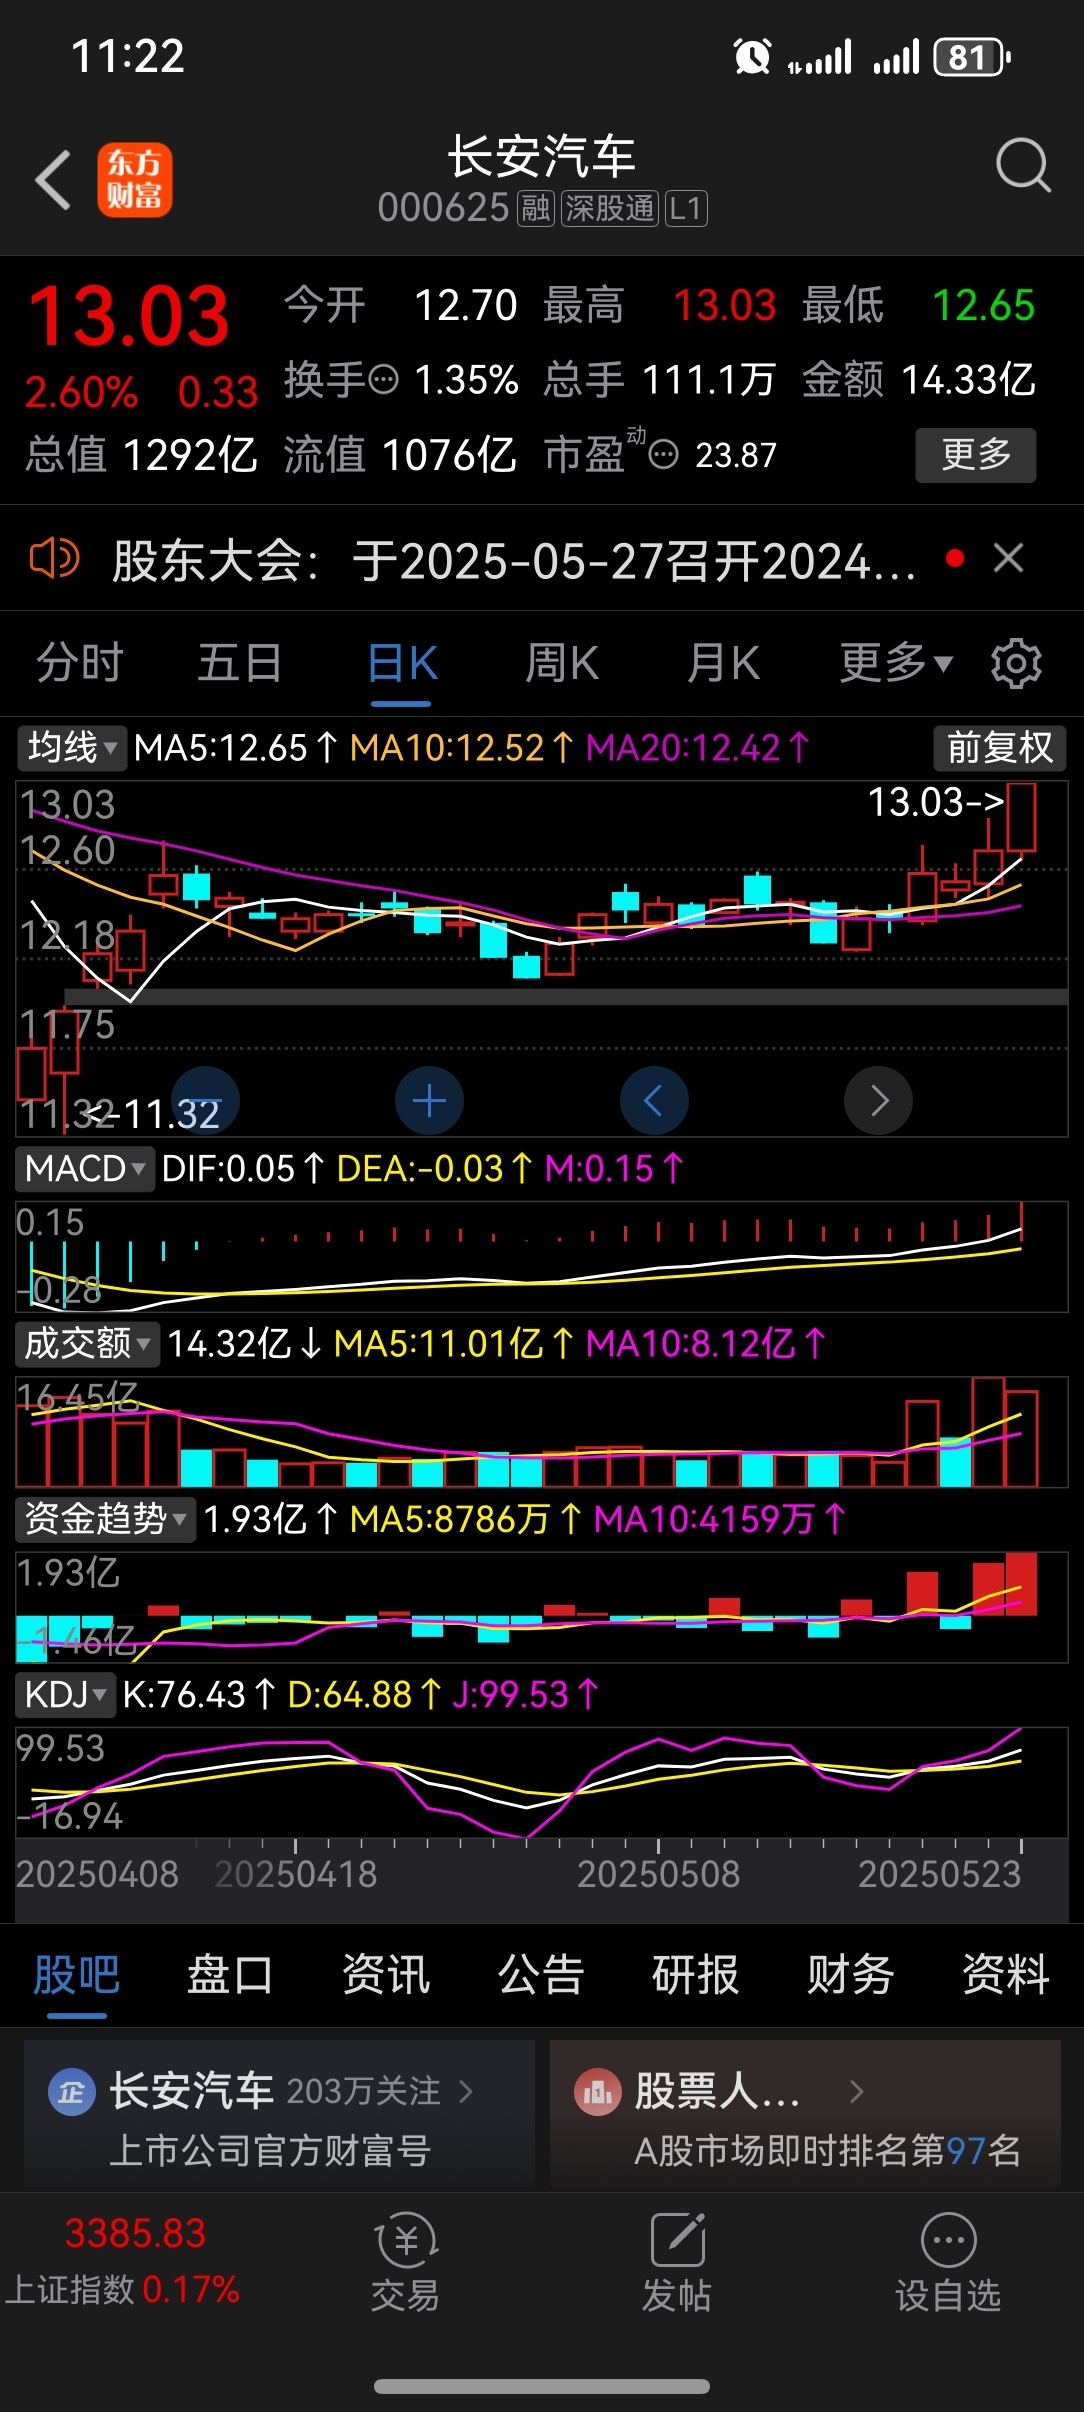The height and width of the screenshot is (2412, 1084).
Task: Open 成交额 indicator dropdown
Action: [x=87, y=1343]
